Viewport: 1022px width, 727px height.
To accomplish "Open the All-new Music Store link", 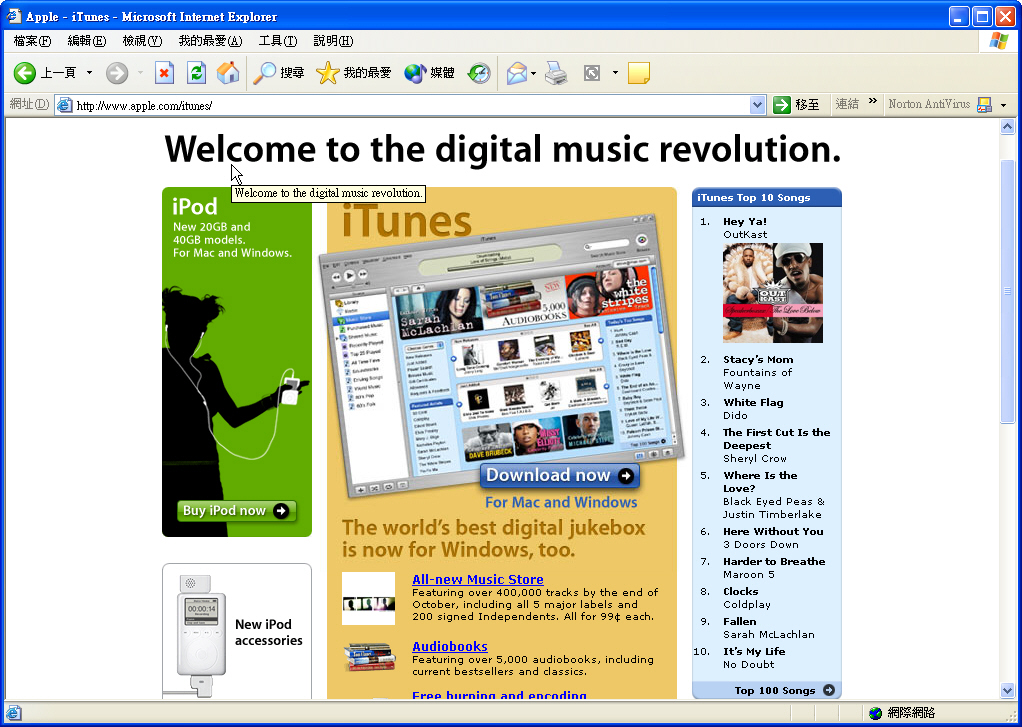I will point(478,579).
